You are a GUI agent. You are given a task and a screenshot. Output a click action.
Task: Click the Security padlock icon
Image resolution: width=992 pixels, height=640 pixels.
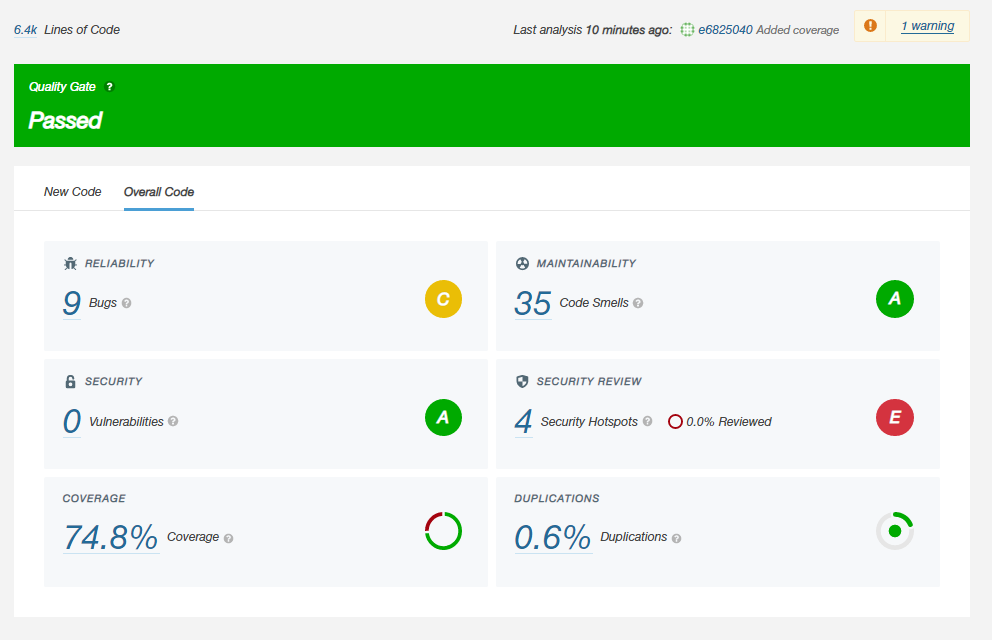pos(70,381)
